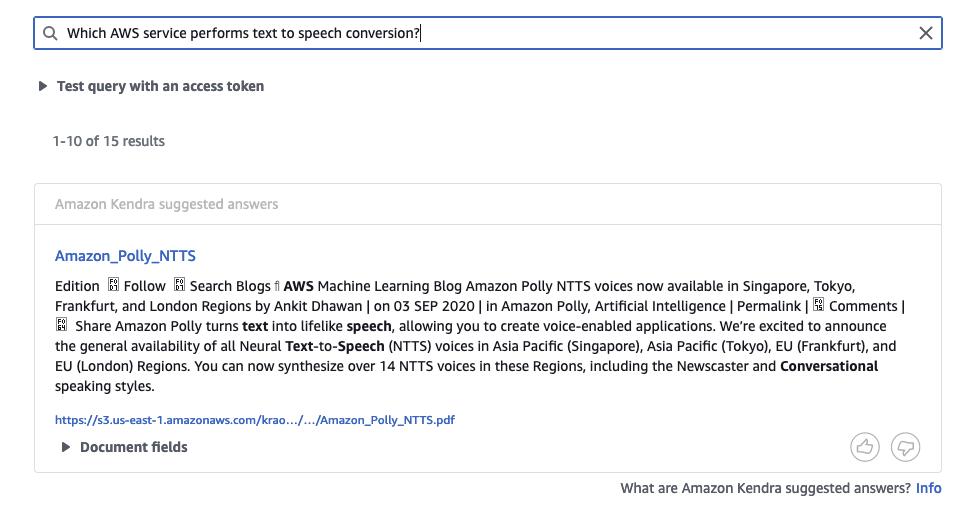Click the 1-10 of 15 results count
Image resolution: width=963 pixels, height=516 pixels.
coord(108,141)
